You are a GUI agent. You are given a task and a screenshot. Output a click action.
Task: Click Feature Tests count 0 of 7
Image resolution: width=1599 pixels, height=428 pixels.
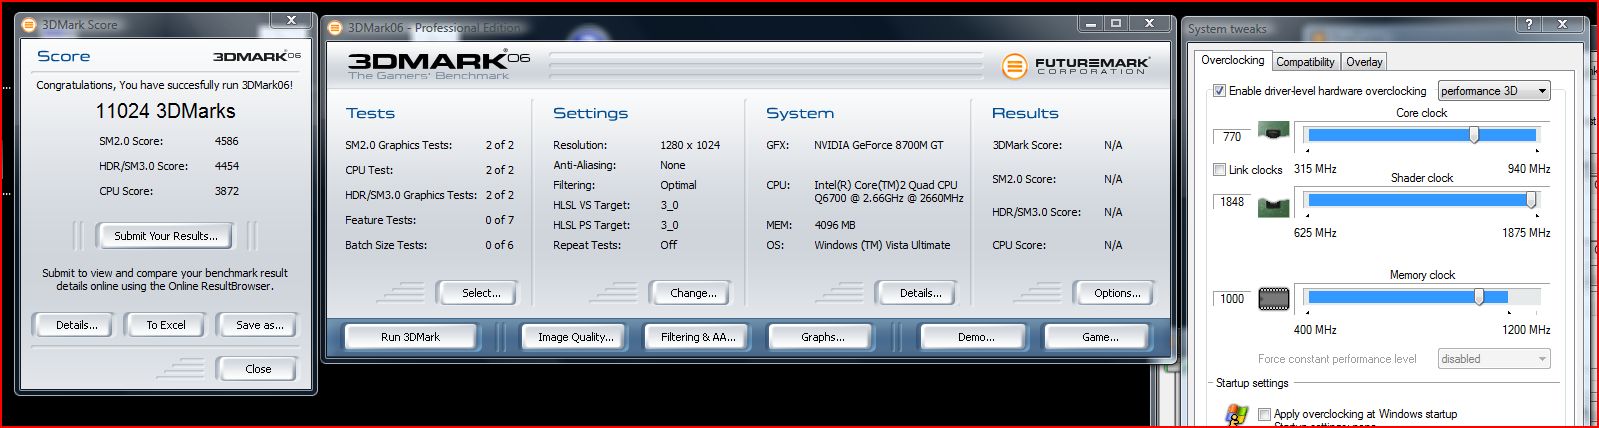point(500,220)
